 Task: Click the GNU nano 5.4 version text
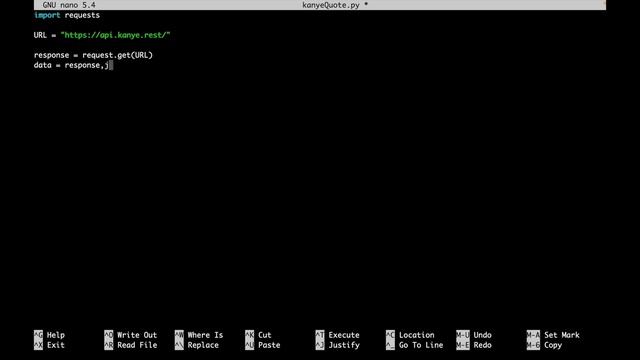pos(69,5)
